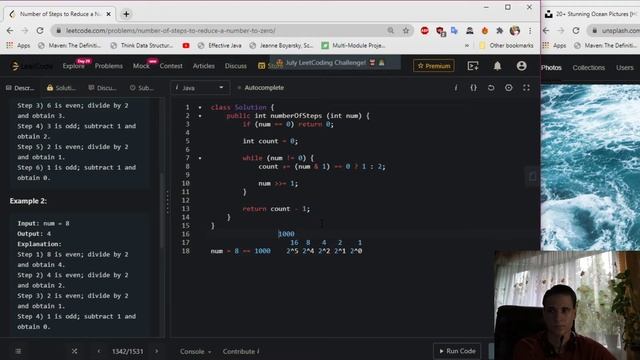Click the Example 2: heading
The width and height of the screenshot is (640, 360).
(x=28, y=201)
